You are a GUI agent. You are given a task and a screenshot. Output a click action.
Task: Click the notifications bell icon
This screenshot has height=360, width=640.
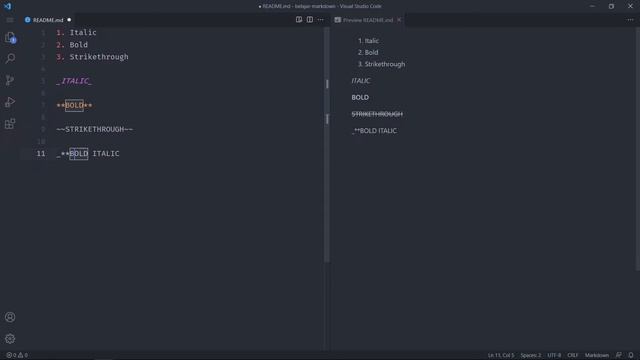click(x=631, y=355)
